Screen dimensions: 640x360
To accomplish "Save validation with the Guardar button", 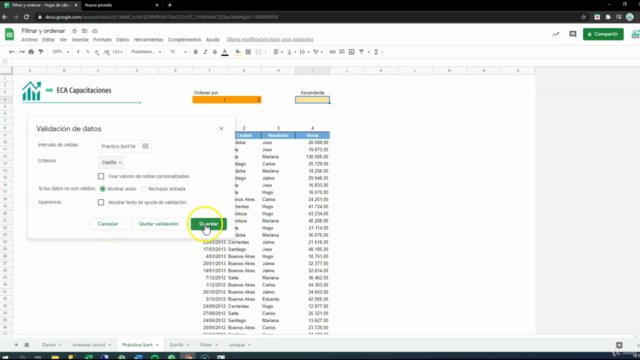I will tap(209, 224).
